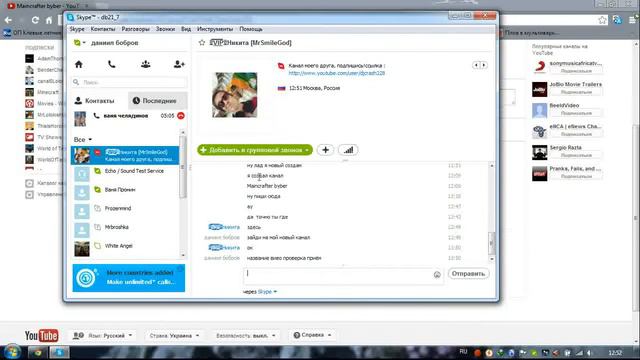Screen dimensions: 640x360
Task: Reload the browser page
Action: click(35, 20)
